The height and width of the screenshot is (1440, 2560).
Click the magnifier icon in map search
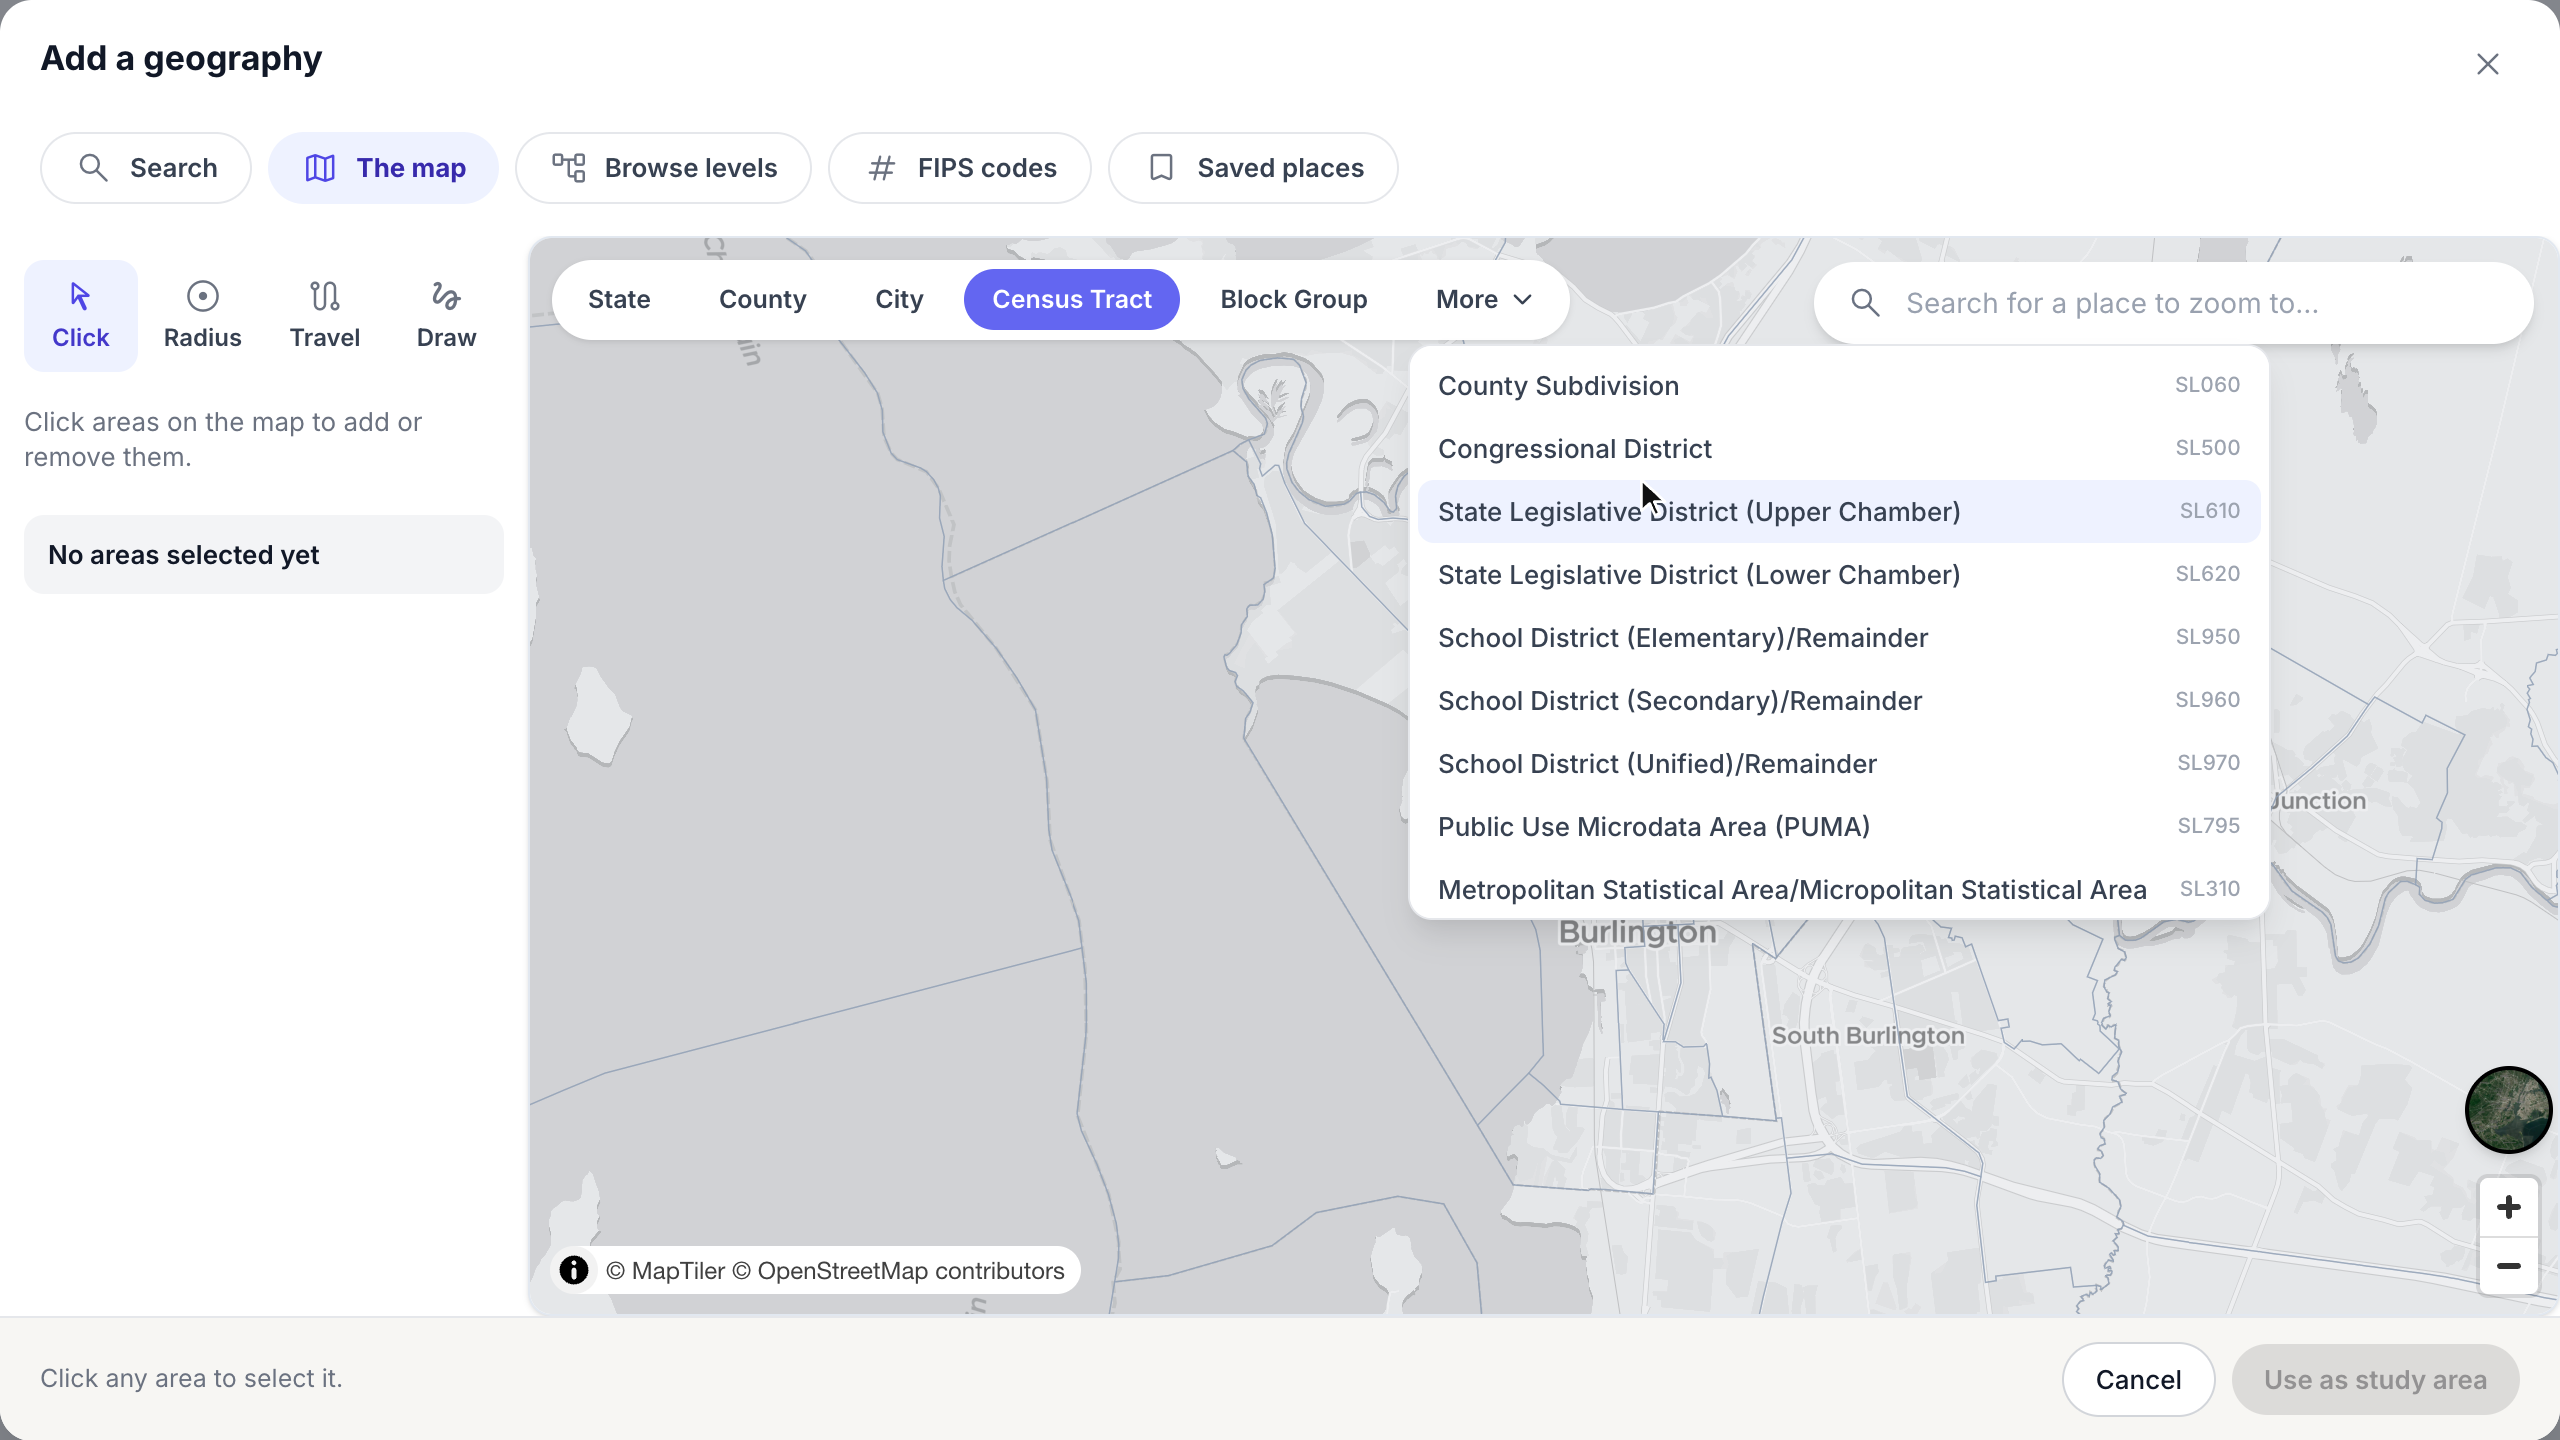tap(1865, 303)
